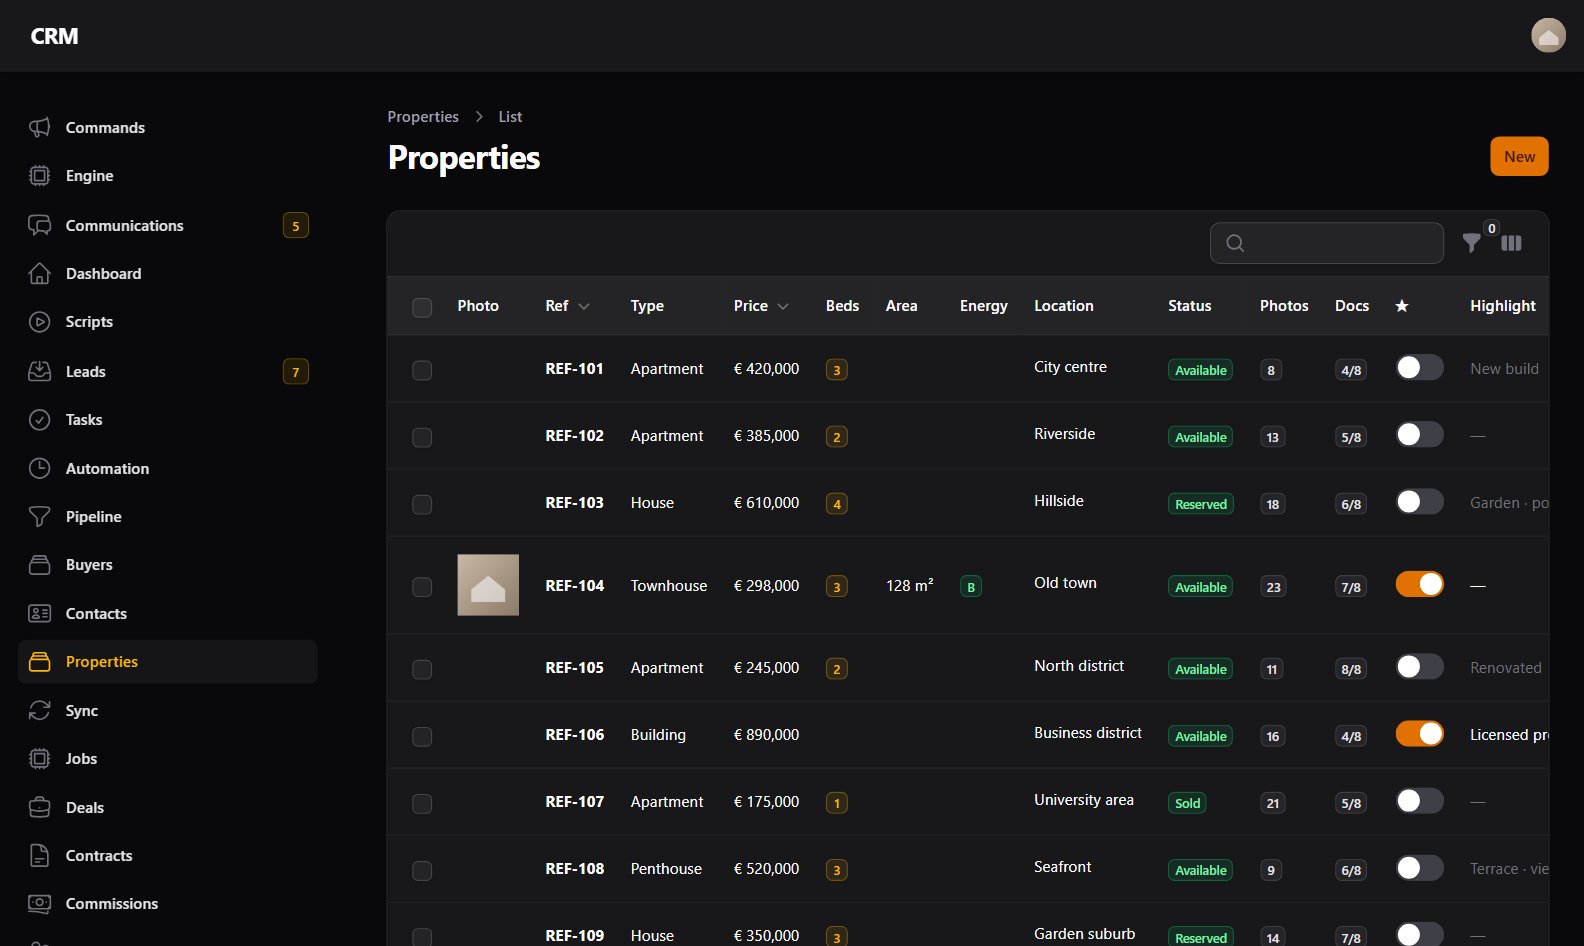Click the Sync arrows icon
1584x946 pixels.
(x=39, y=710)
